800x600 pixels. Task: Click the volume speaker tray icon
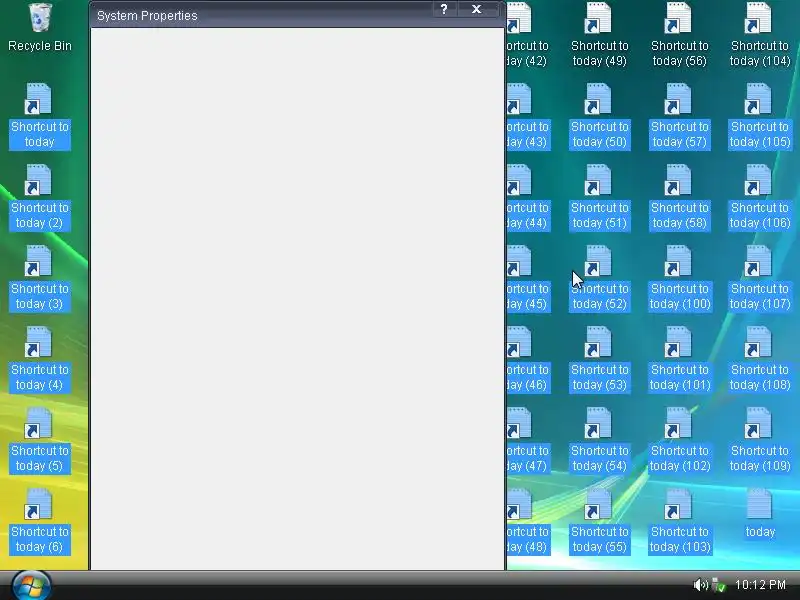(701, 585)
